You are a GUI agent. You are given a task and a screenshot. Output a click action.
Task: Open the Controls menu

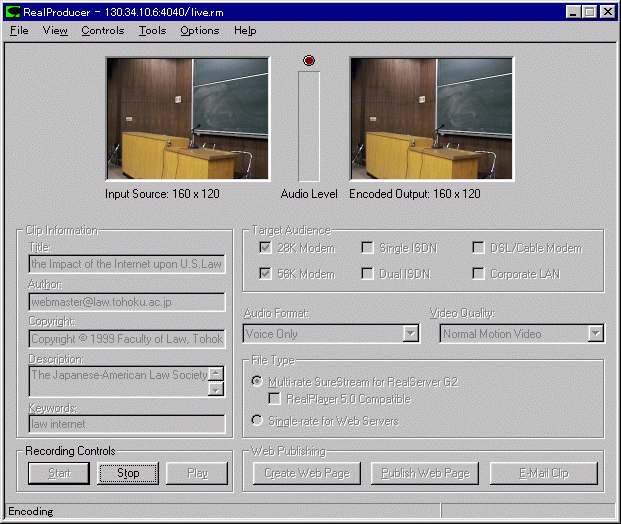pos(103,30)
